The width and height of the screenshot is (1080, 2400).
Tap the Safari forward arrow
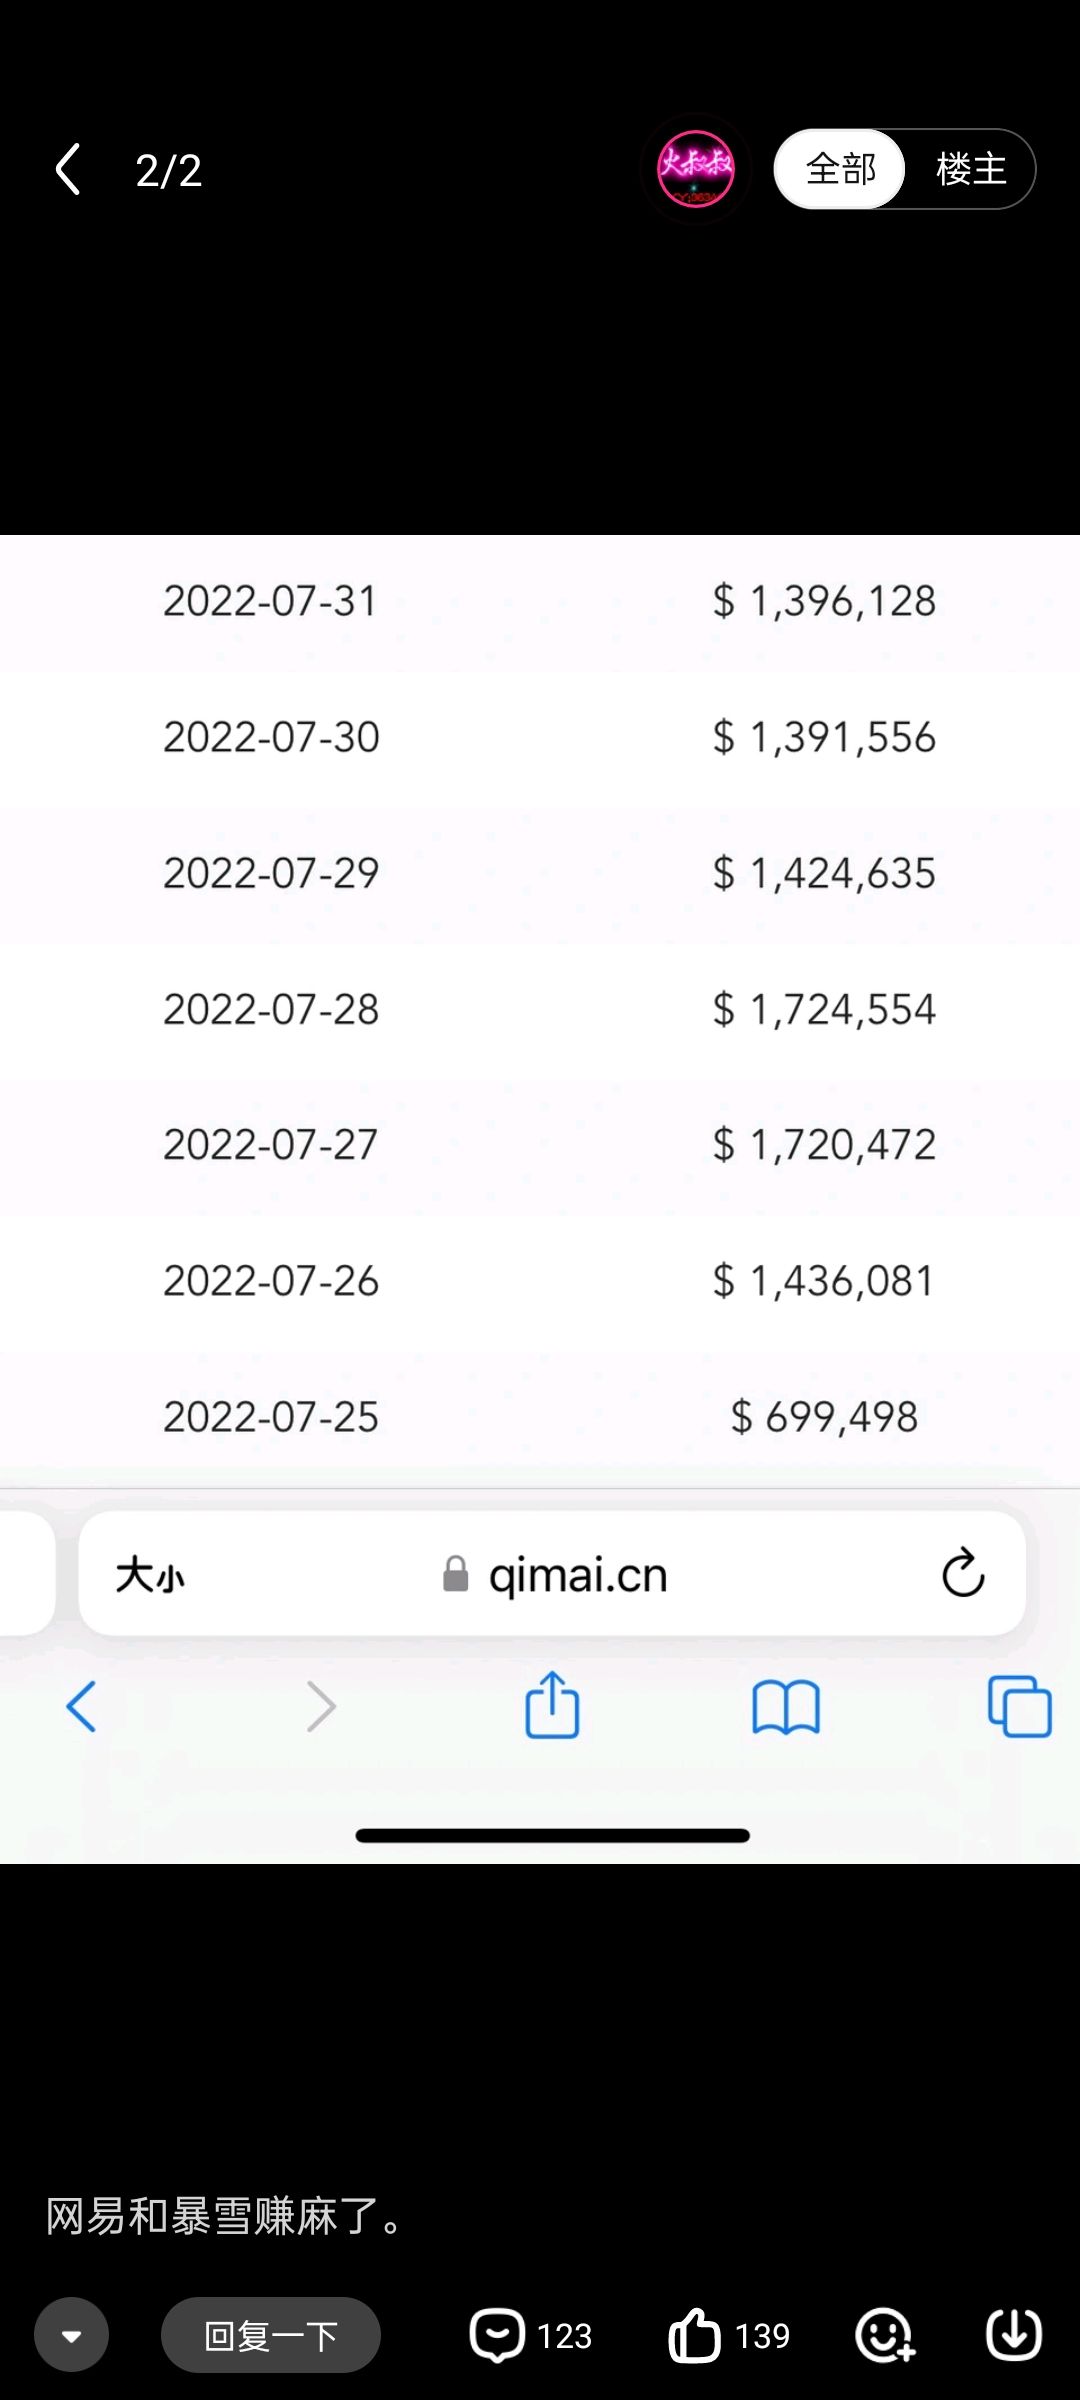point(320,1706)
